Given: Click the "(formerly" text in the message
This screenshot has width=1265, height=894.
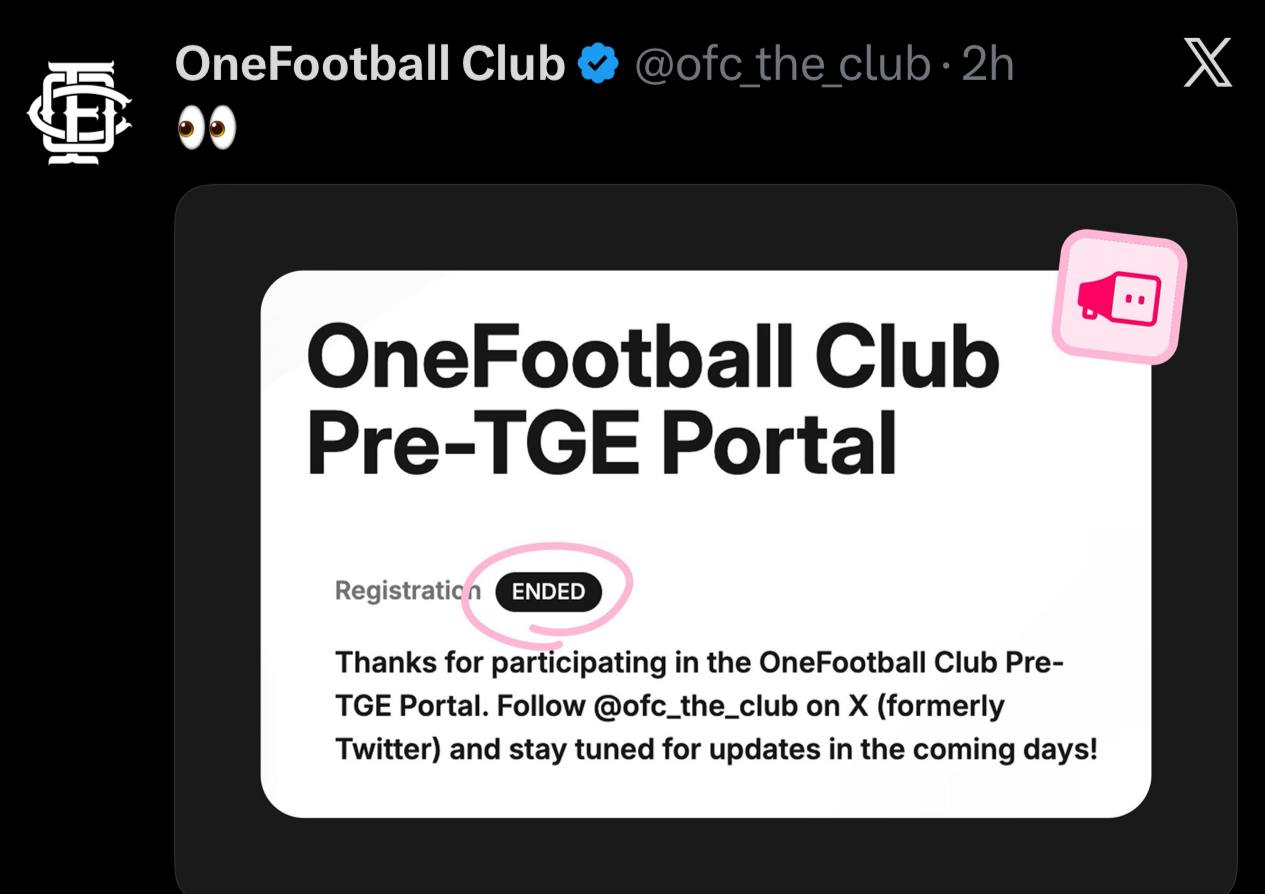Looking at the screenshot, I should pos(940,706).
